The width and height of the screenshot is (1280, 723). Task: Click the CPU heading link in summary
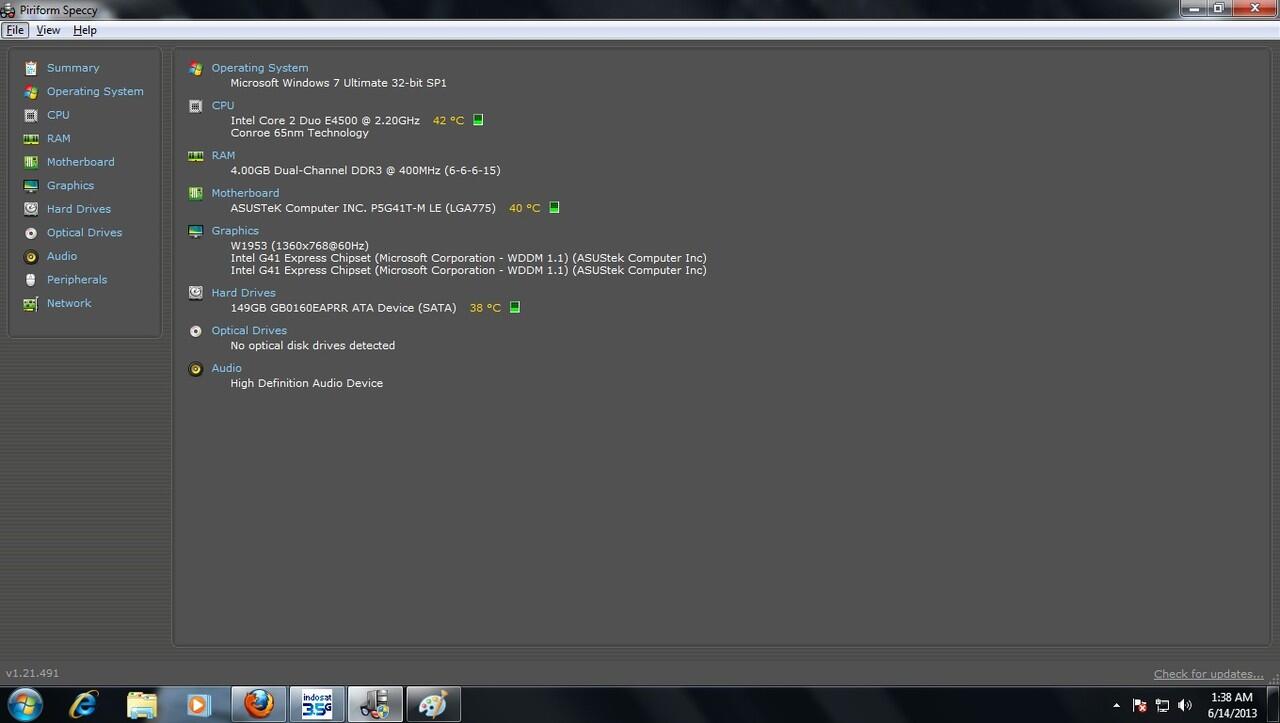click(x=223, y=105)
